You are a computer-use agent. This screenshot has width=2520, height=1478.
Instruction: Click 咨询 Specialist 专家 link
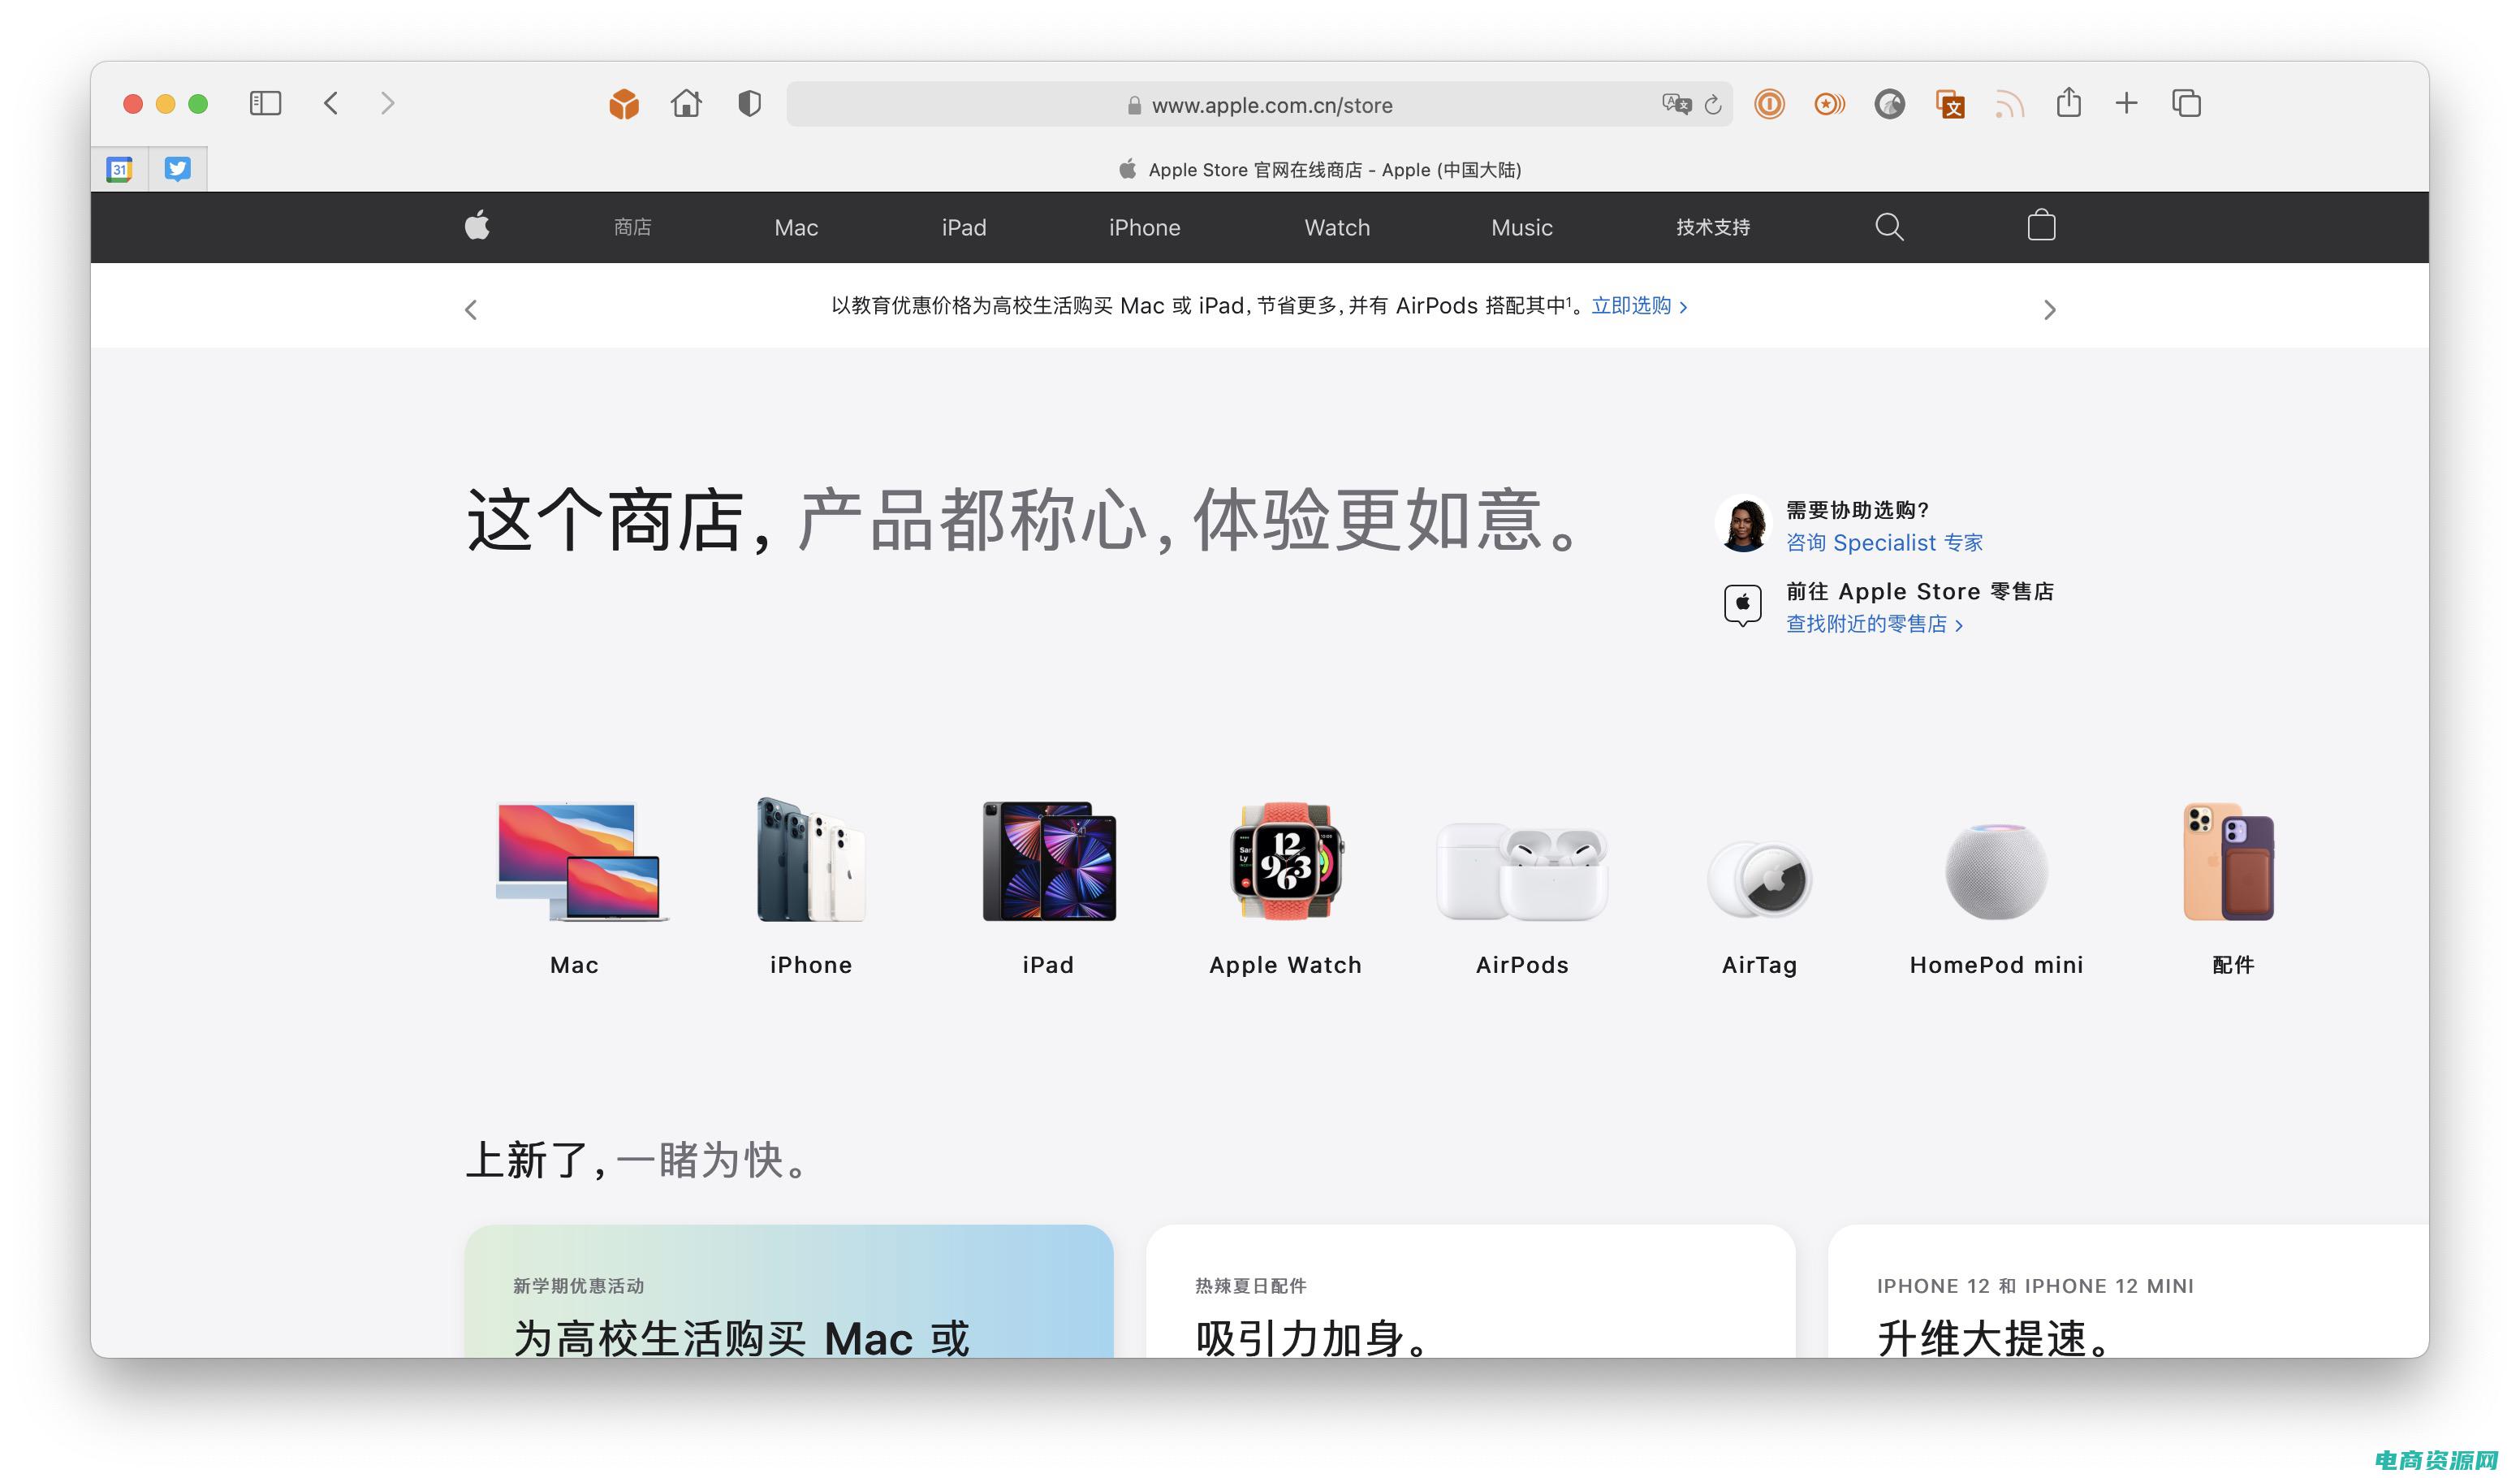click(1884, 542)
